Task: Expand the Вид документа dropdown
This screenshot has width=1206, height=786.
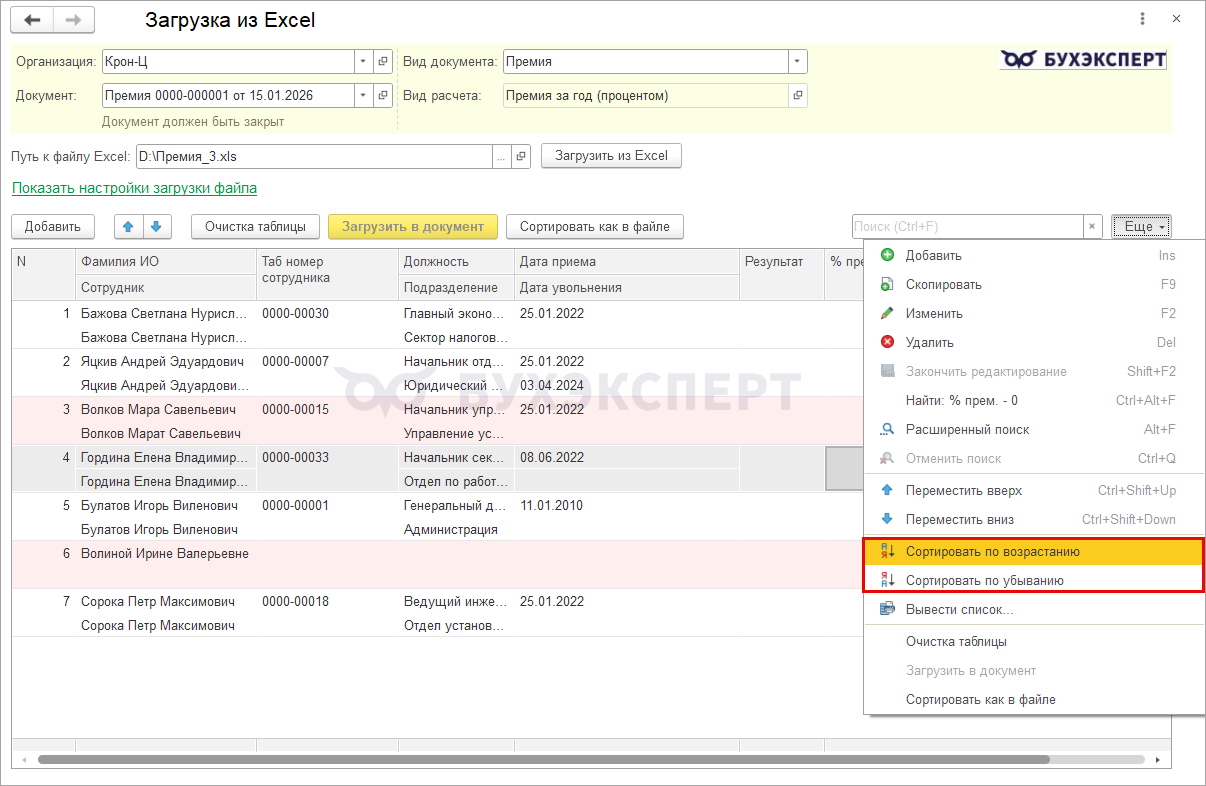Action: [x=797, y=62]
